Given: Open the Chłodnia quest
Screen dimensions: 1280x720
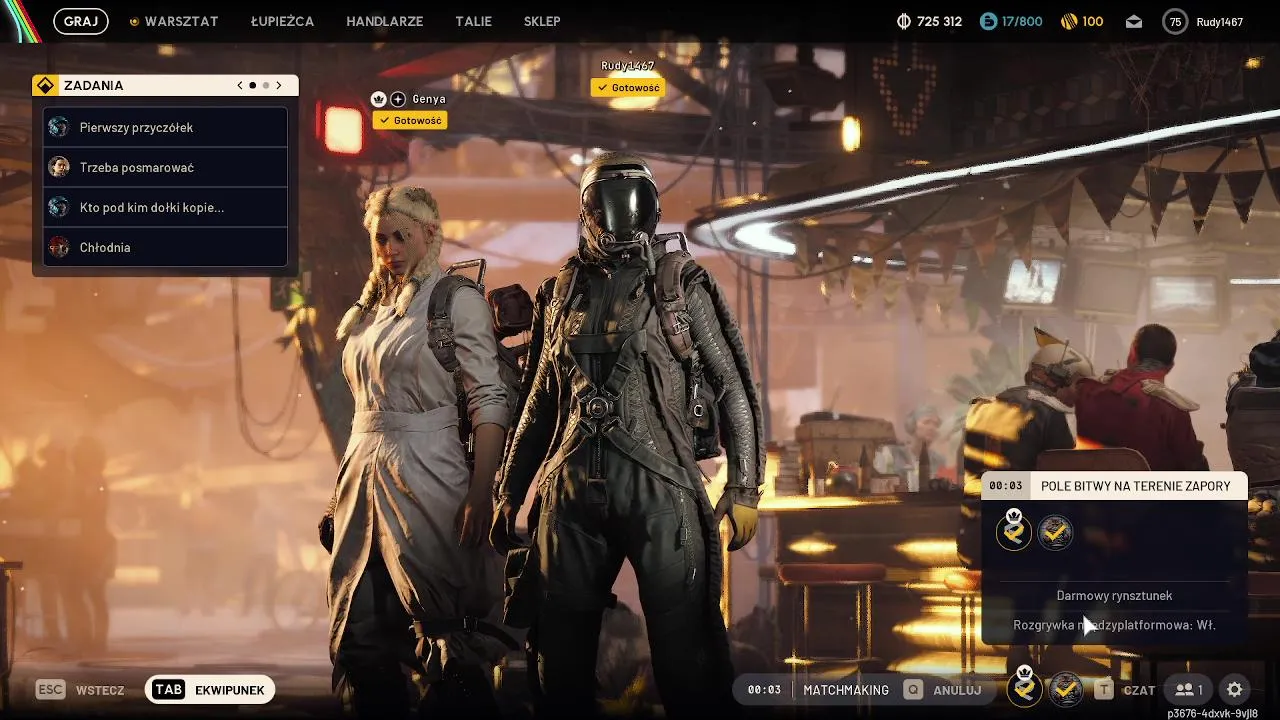Looking at the screenshot, I should click(x=165, y=247).
